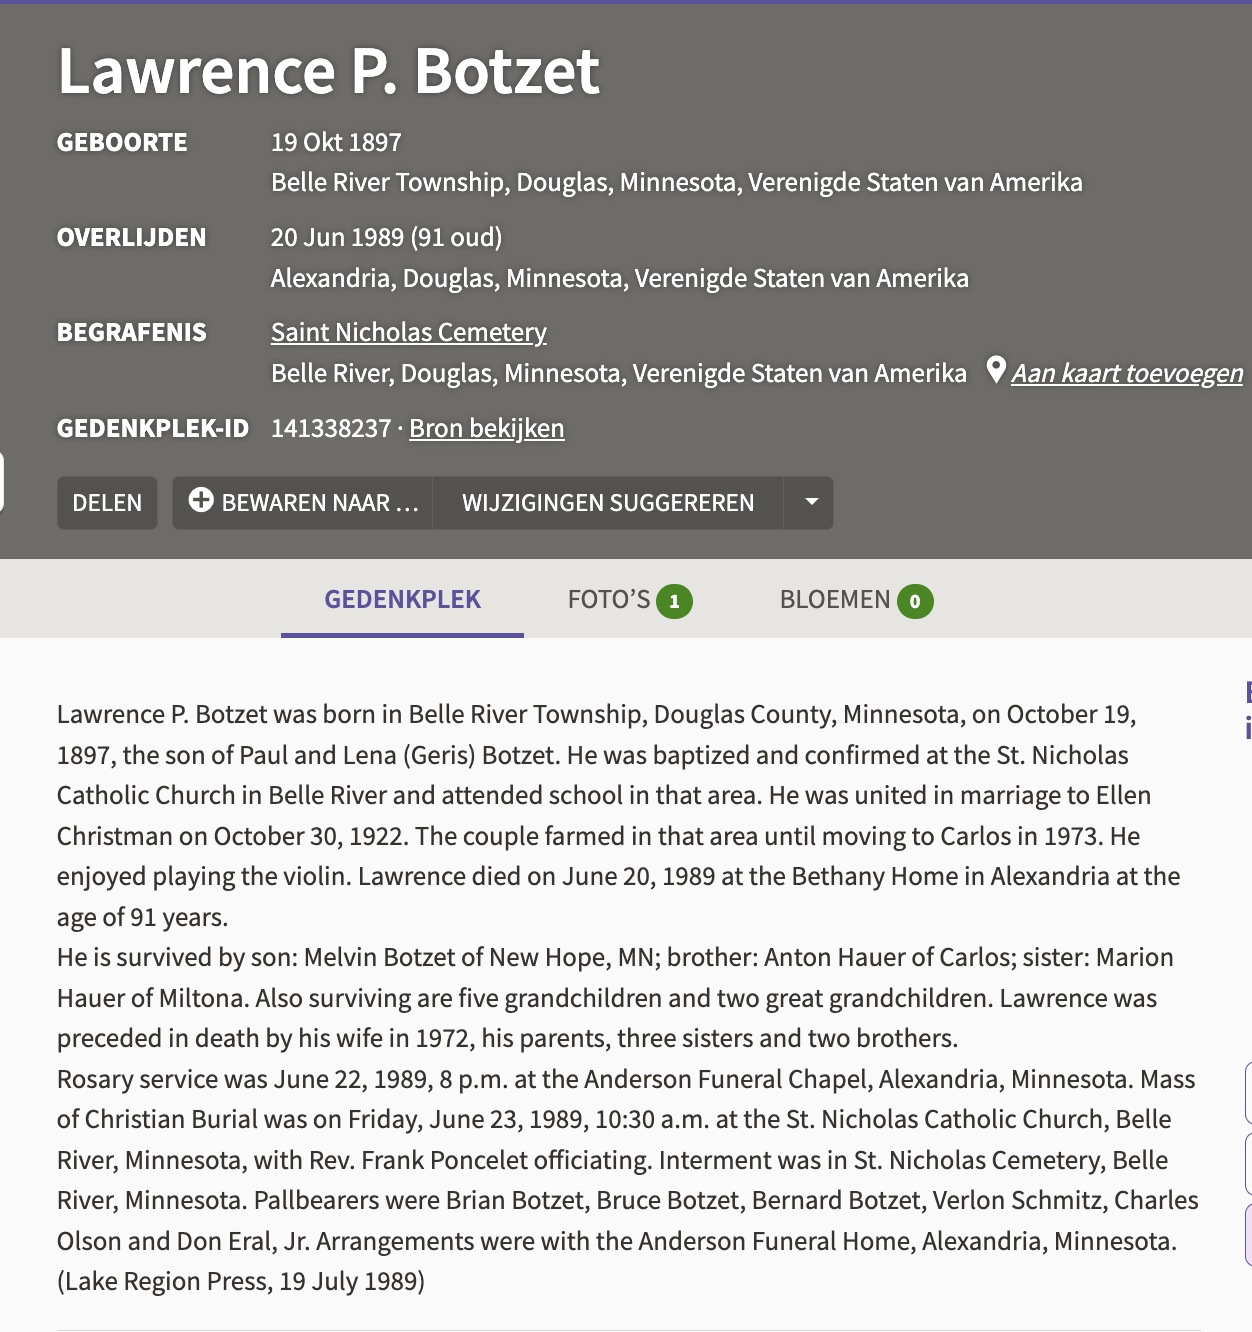Click the Aan kaart toevoegen link
1252x1332 pixels.
point(1127,373)
